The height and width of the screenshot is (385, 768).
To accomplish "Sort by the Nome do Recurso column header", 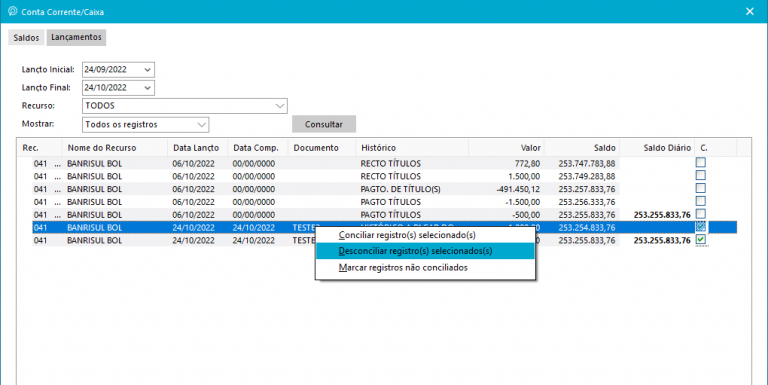I will point(115,148).
